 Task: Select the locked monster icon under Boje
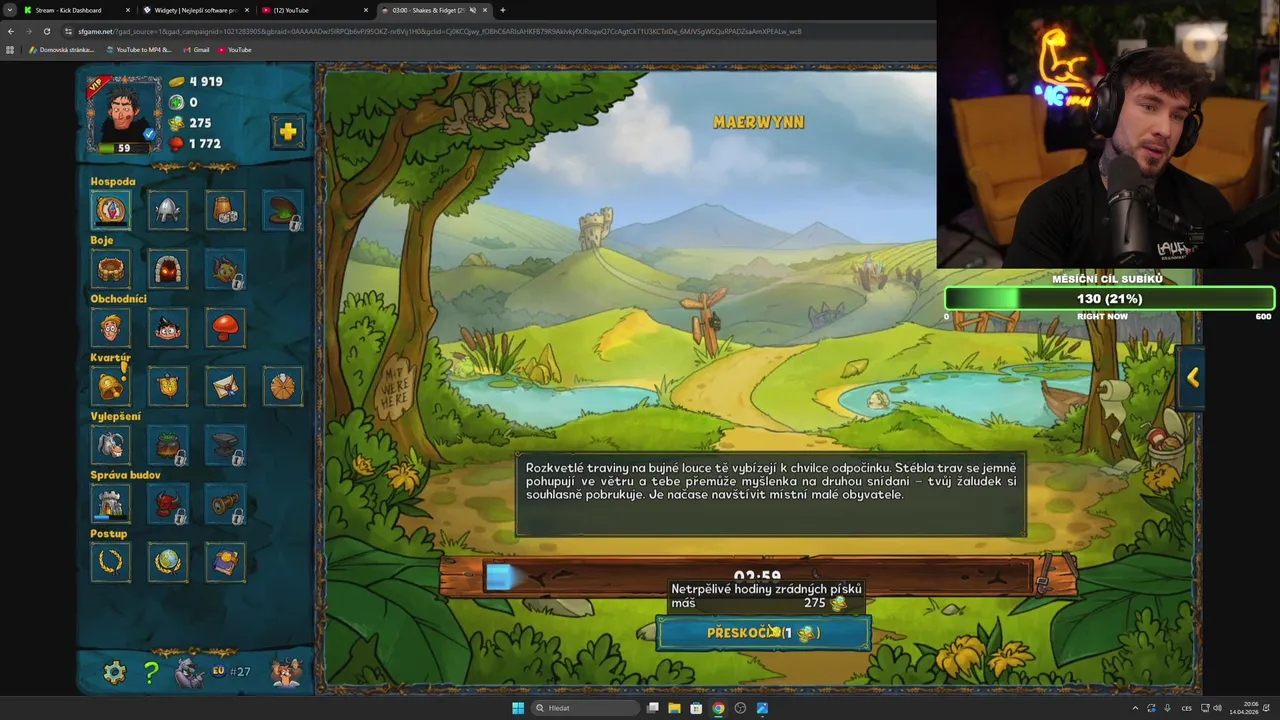[225, 269]
